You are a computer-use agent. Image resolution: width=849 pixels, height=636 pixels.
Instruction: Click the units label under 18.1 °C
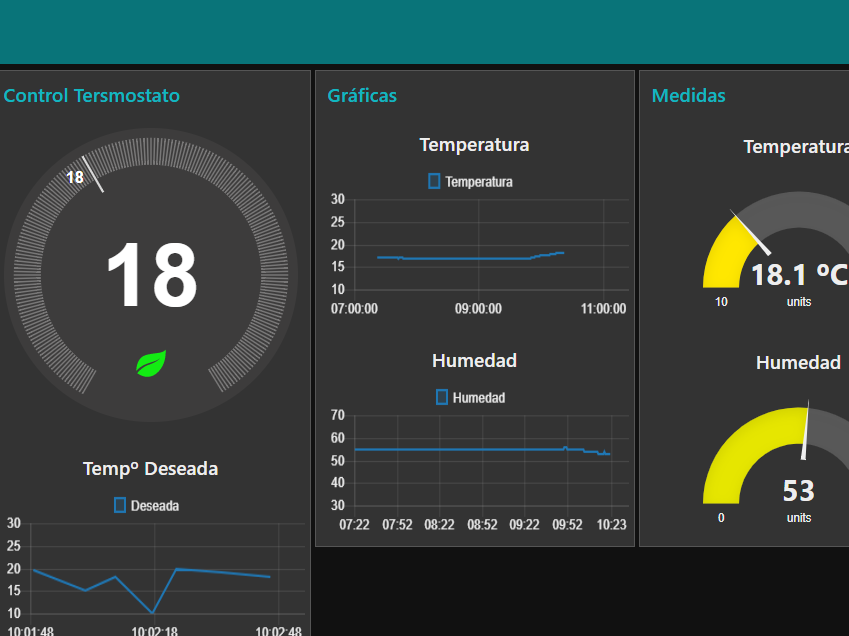pyautogui.click(x=798, y=301)
